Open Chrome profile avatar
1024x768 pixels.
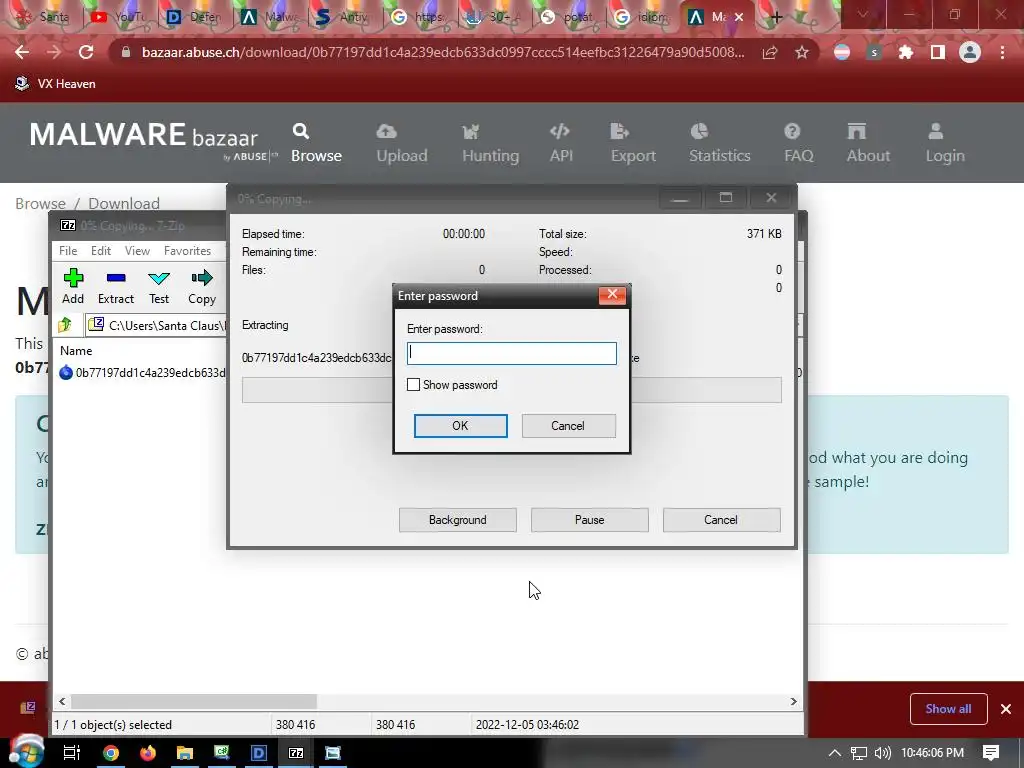tap(970, 52)
